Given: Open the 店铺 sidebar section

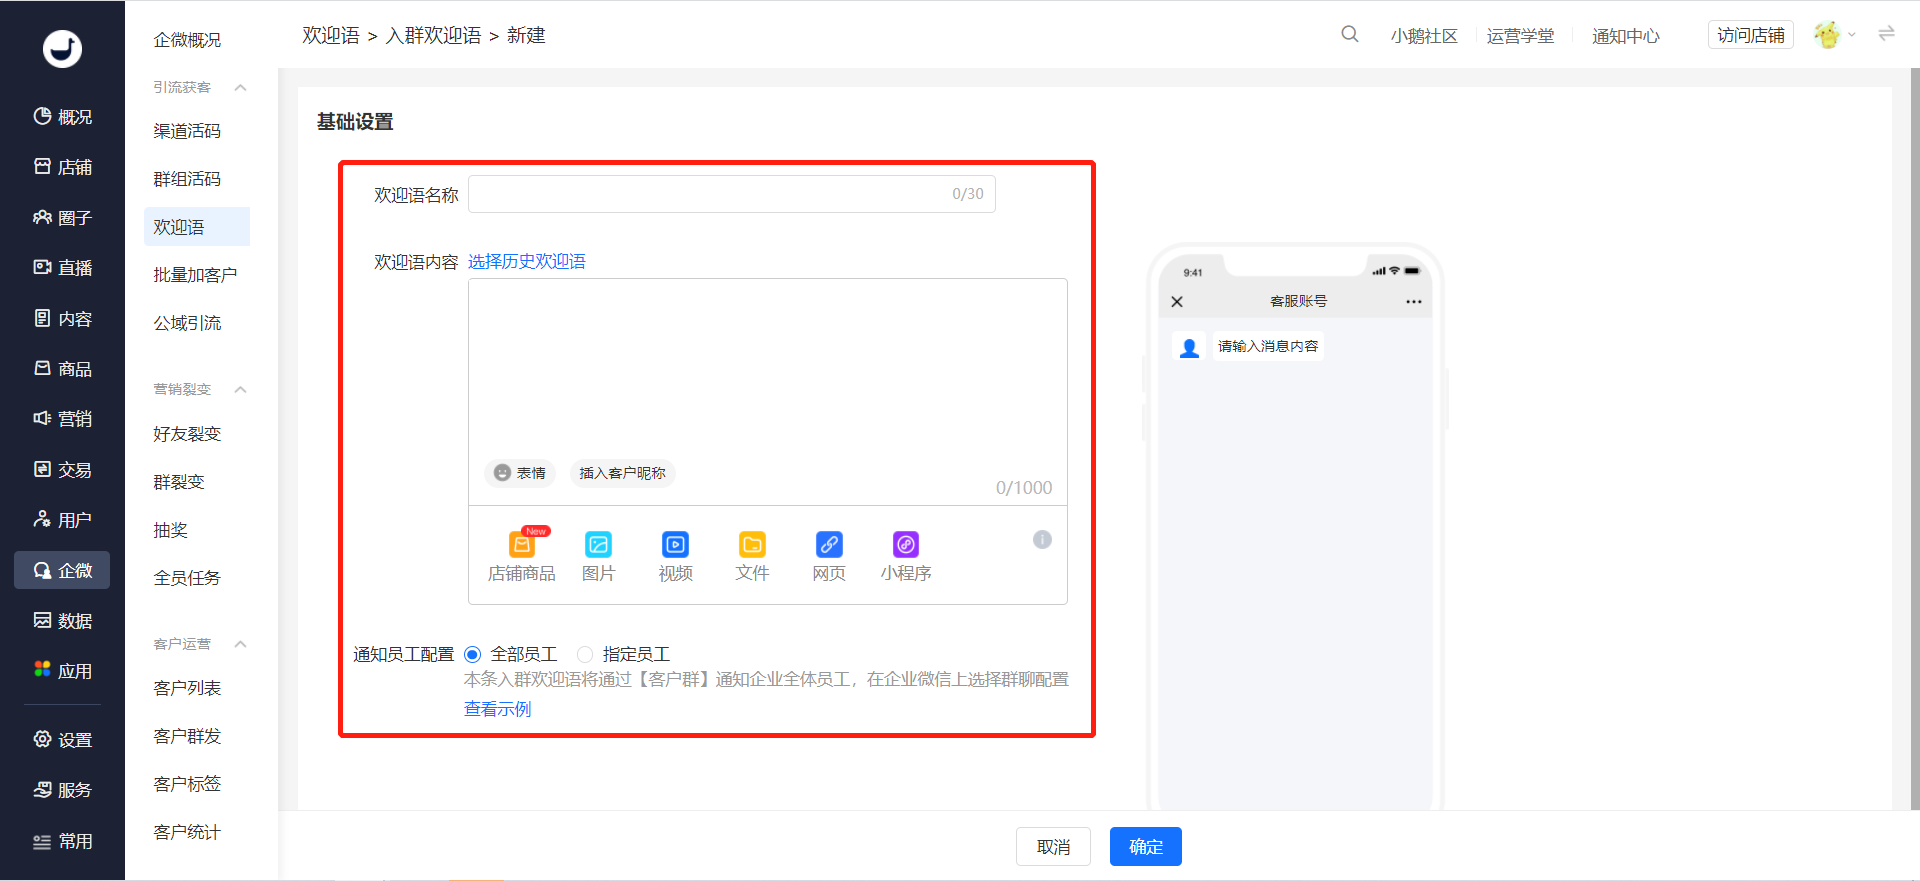Looking at the screenshot, I should (x=62, y=167).
